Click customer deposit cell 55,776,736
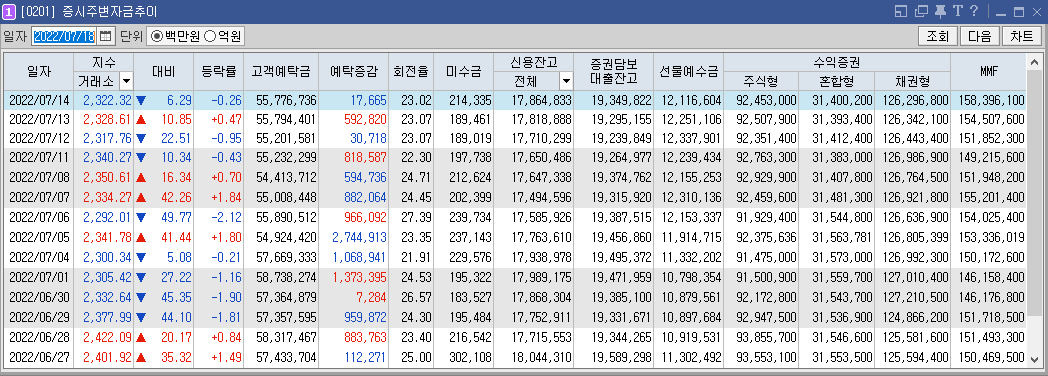 286,101
